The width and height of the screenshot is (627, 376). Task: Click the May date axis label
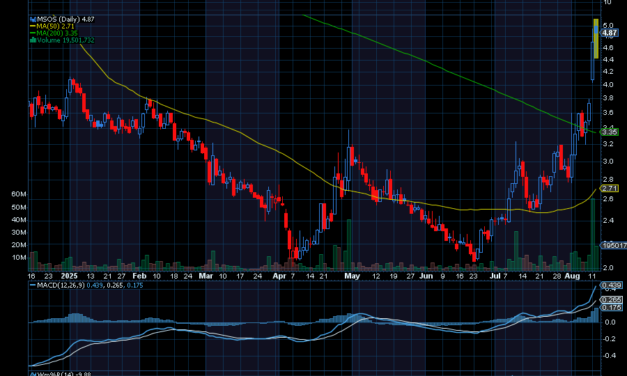(352, 276)
